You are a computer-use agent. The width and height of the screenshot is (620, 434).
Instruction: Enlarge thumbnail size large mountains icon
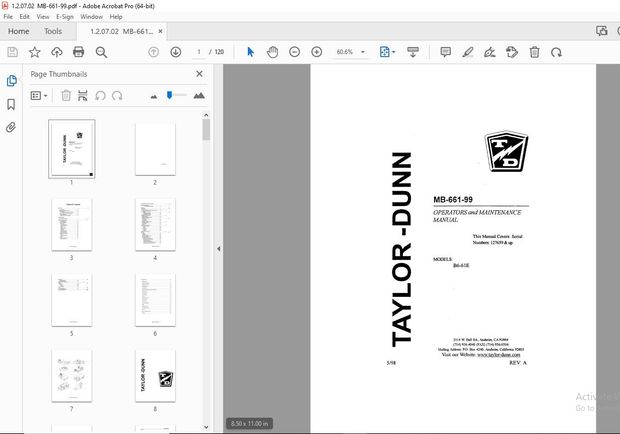point(199,95)
